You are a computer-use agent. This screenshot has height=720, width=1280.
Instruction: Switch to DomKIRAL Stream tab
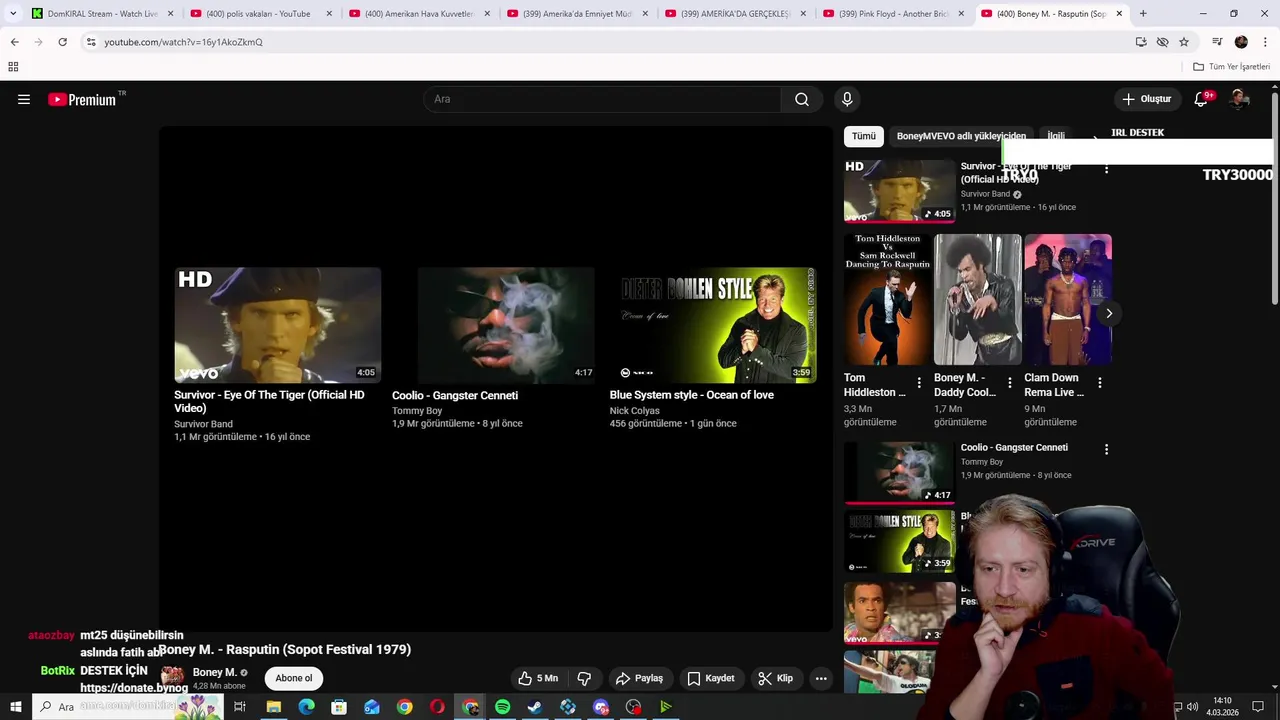coord(102,14)
